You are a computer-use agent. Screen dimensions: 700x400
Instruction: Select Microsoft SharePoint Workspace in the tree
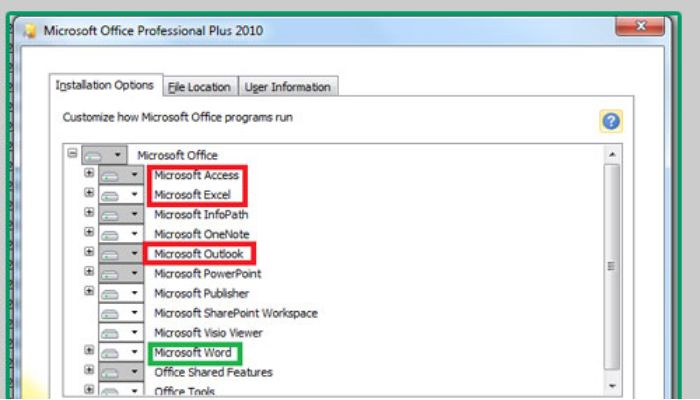tap(236, 313)
